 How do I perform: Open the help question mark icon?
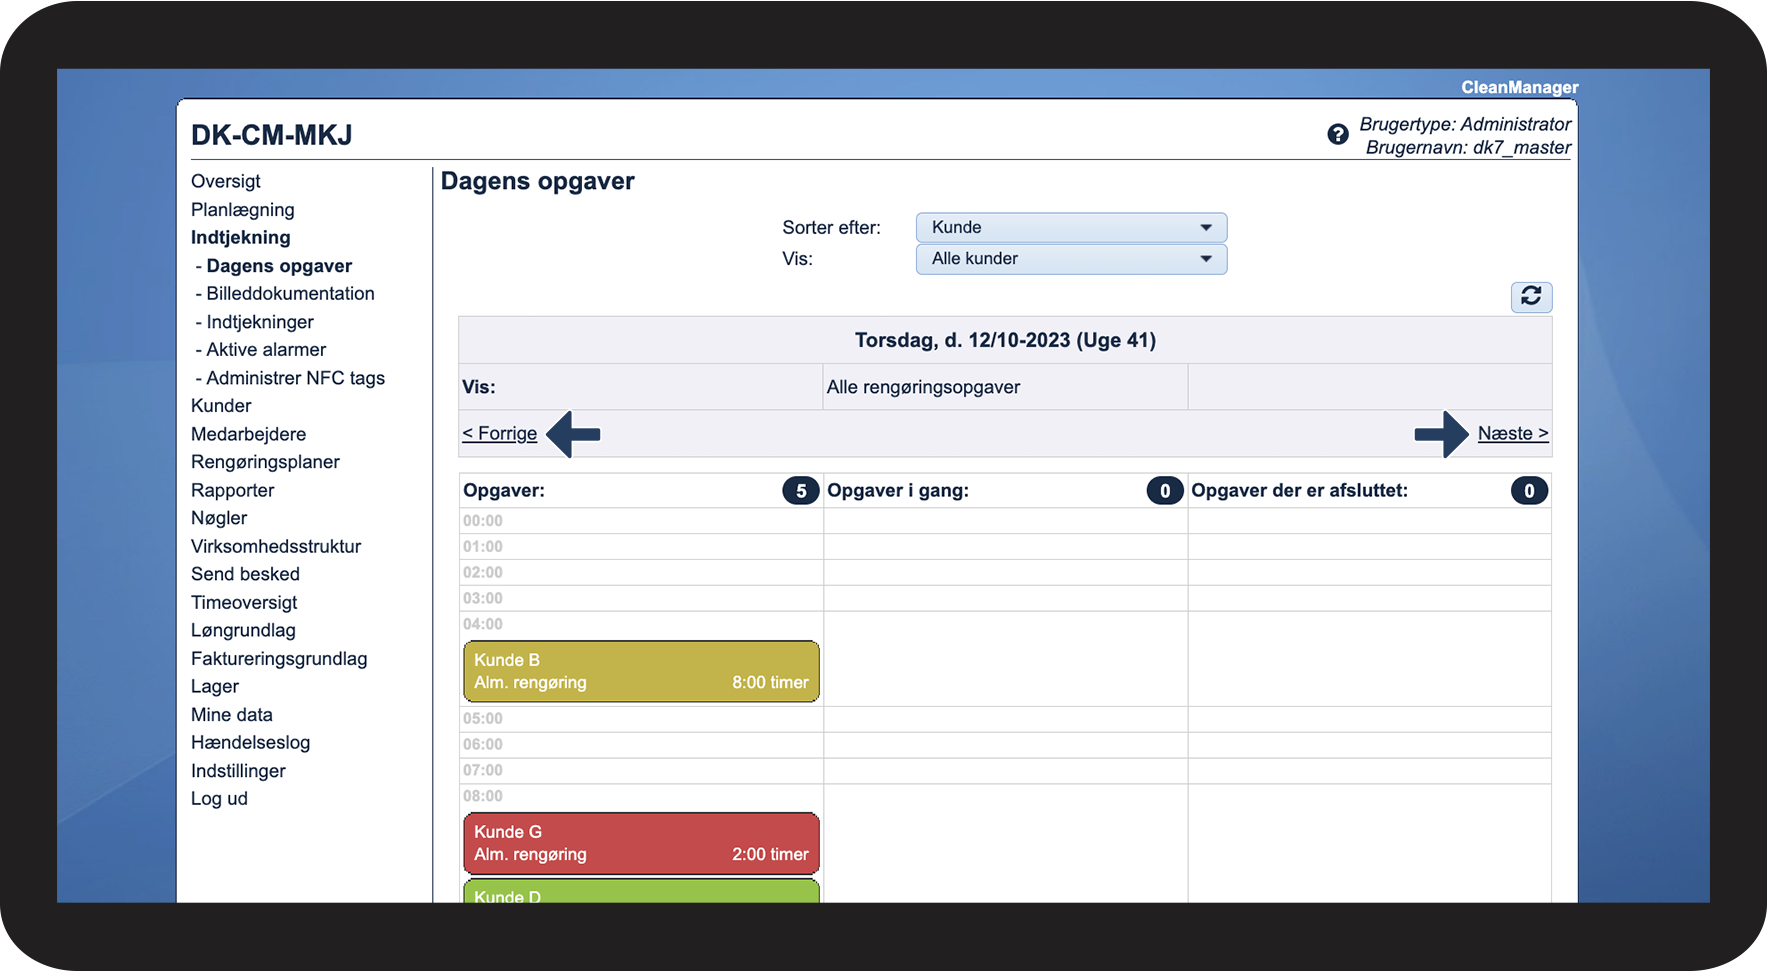(x=1338, y=134)
